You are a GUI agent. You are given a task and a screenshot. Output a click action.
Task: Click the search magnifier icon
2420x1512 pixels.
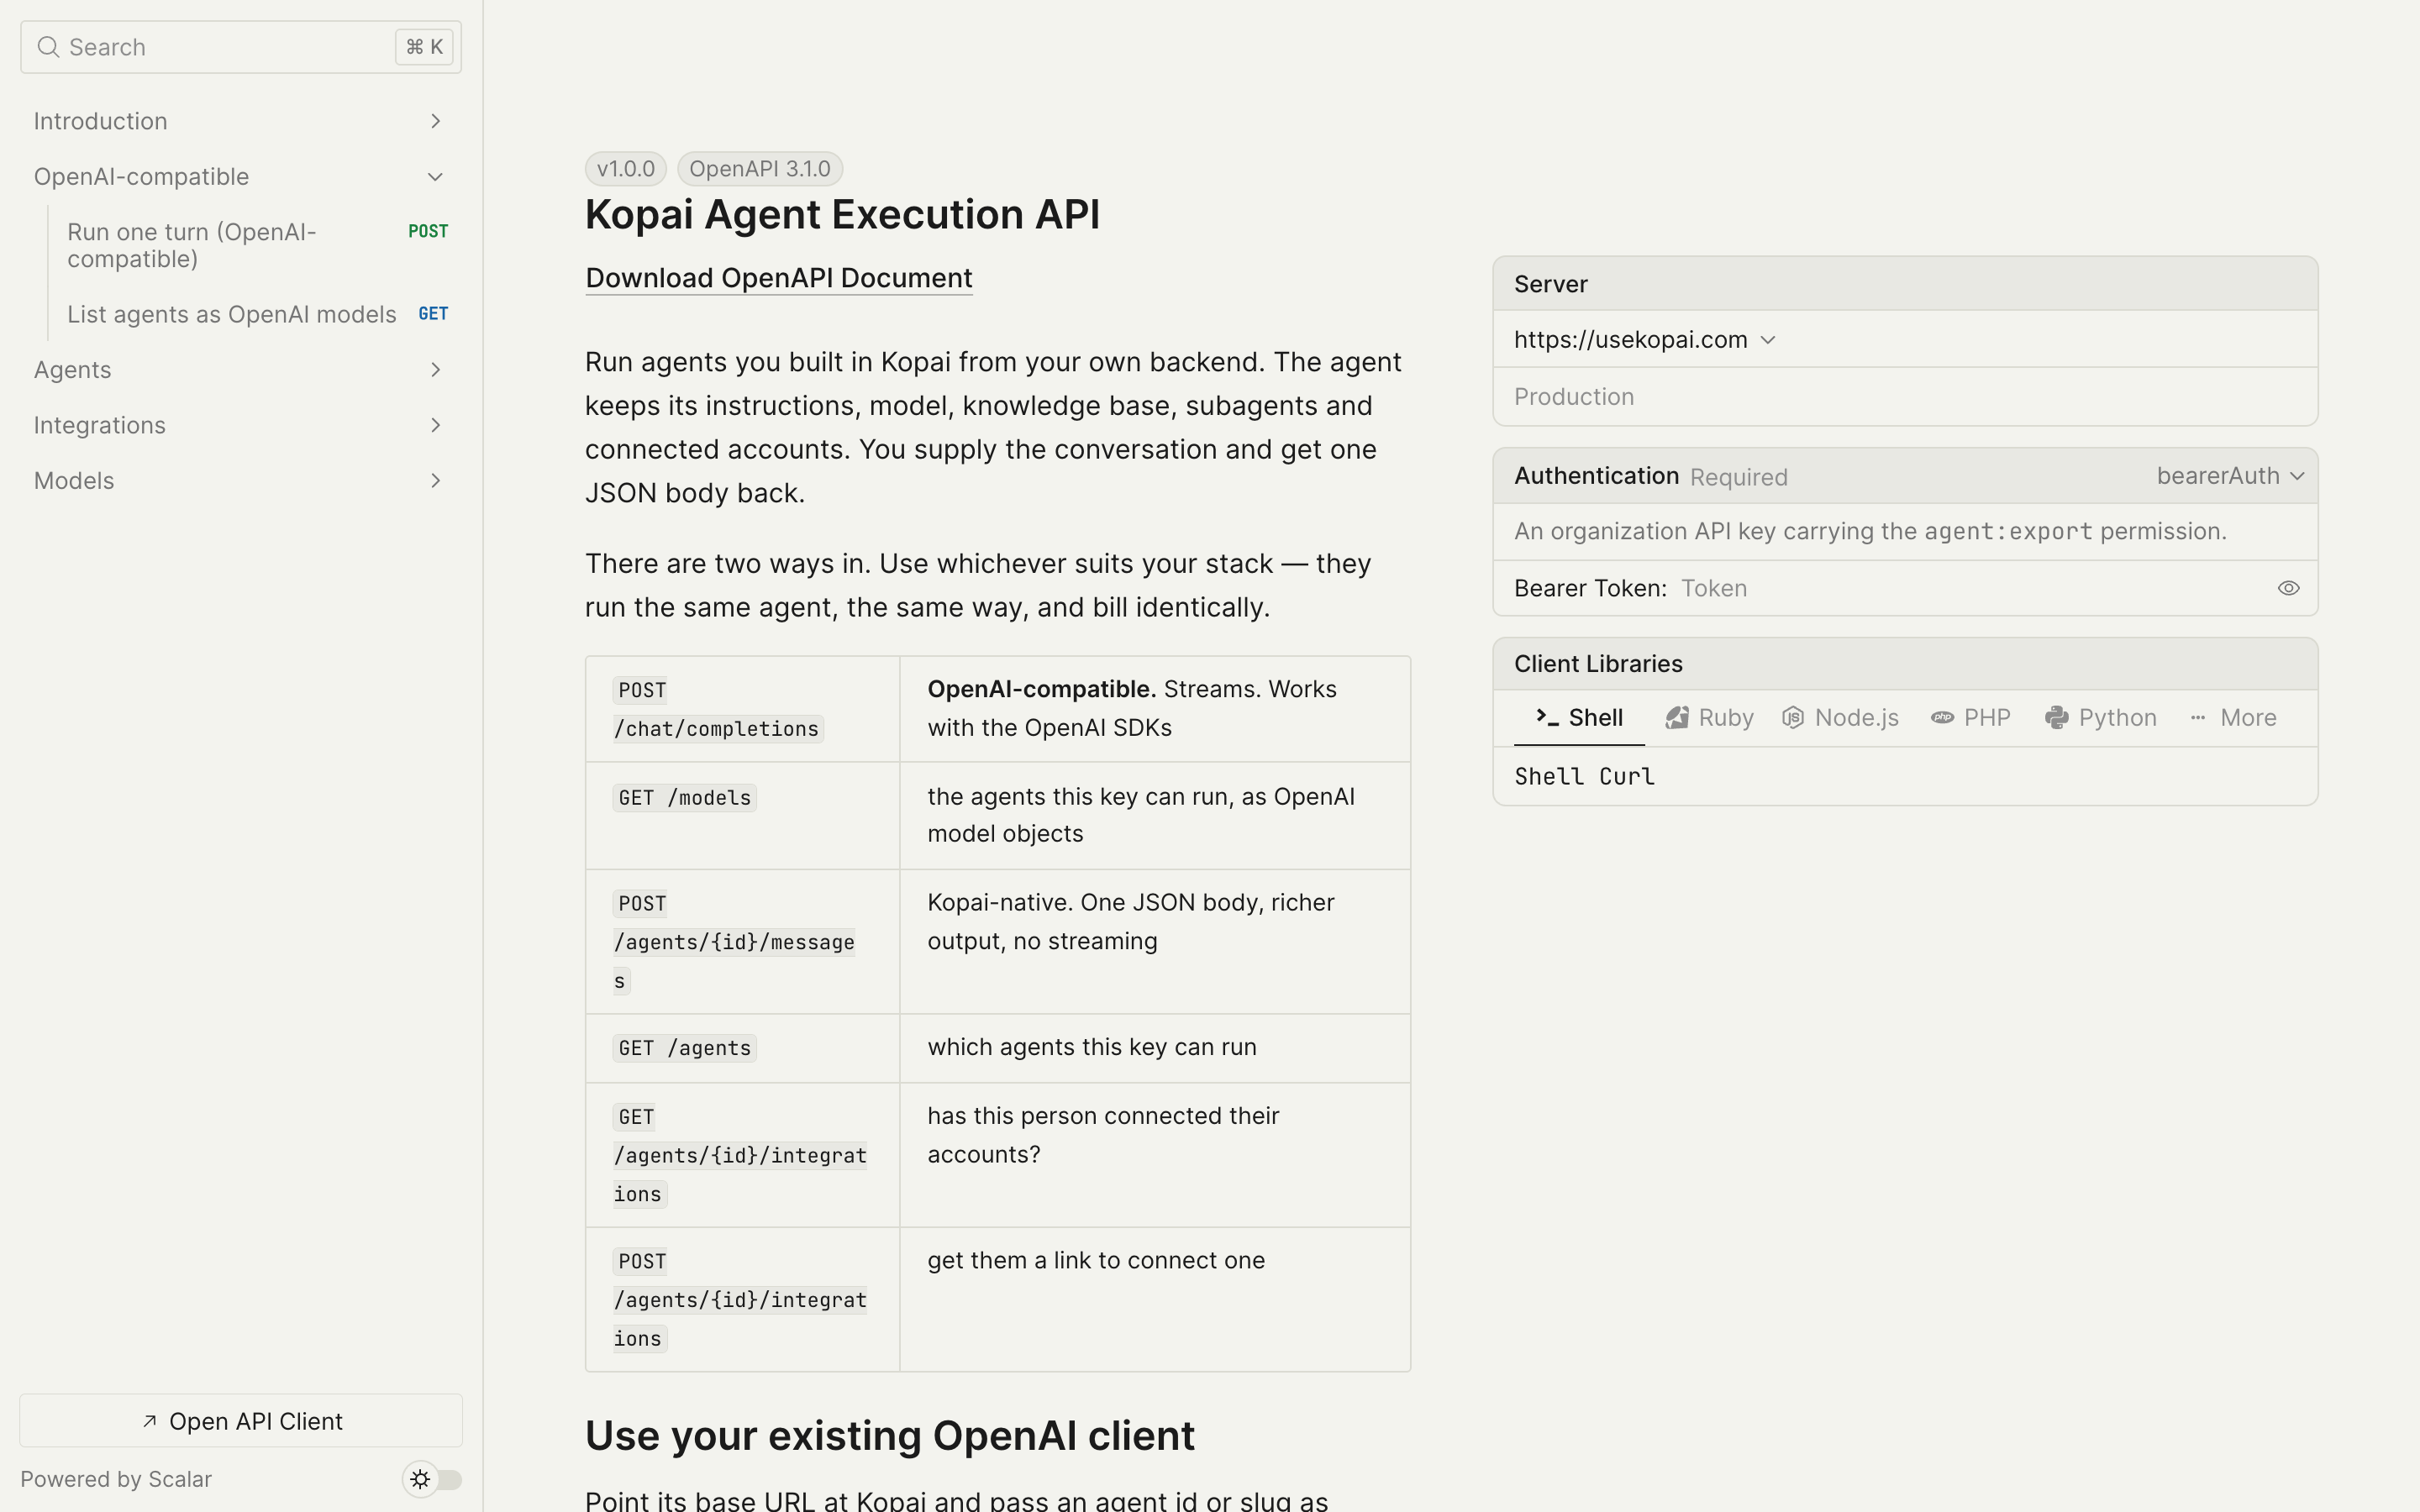coord(47,47)
